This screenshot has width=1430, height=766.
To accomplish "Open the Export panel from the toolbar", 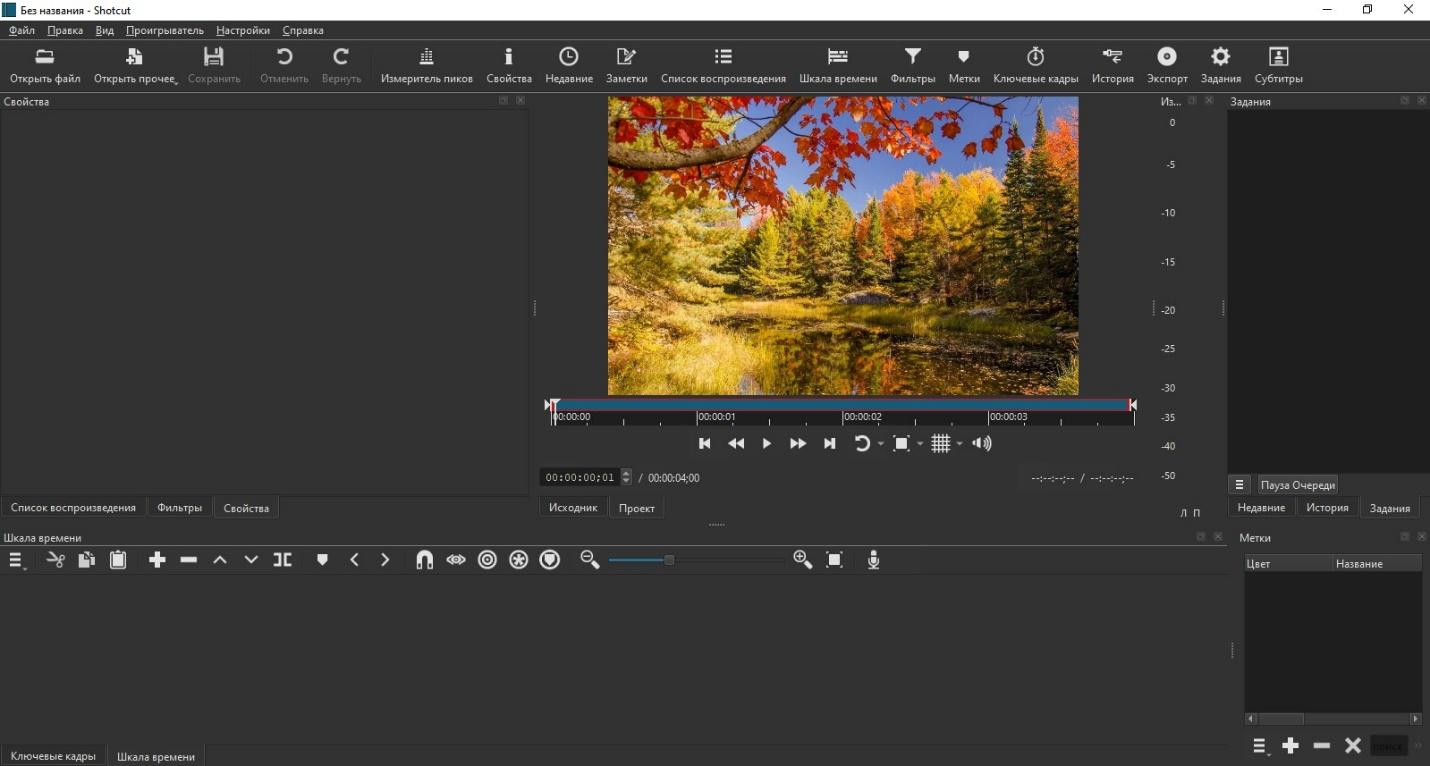I will (x=1166, y=65).
